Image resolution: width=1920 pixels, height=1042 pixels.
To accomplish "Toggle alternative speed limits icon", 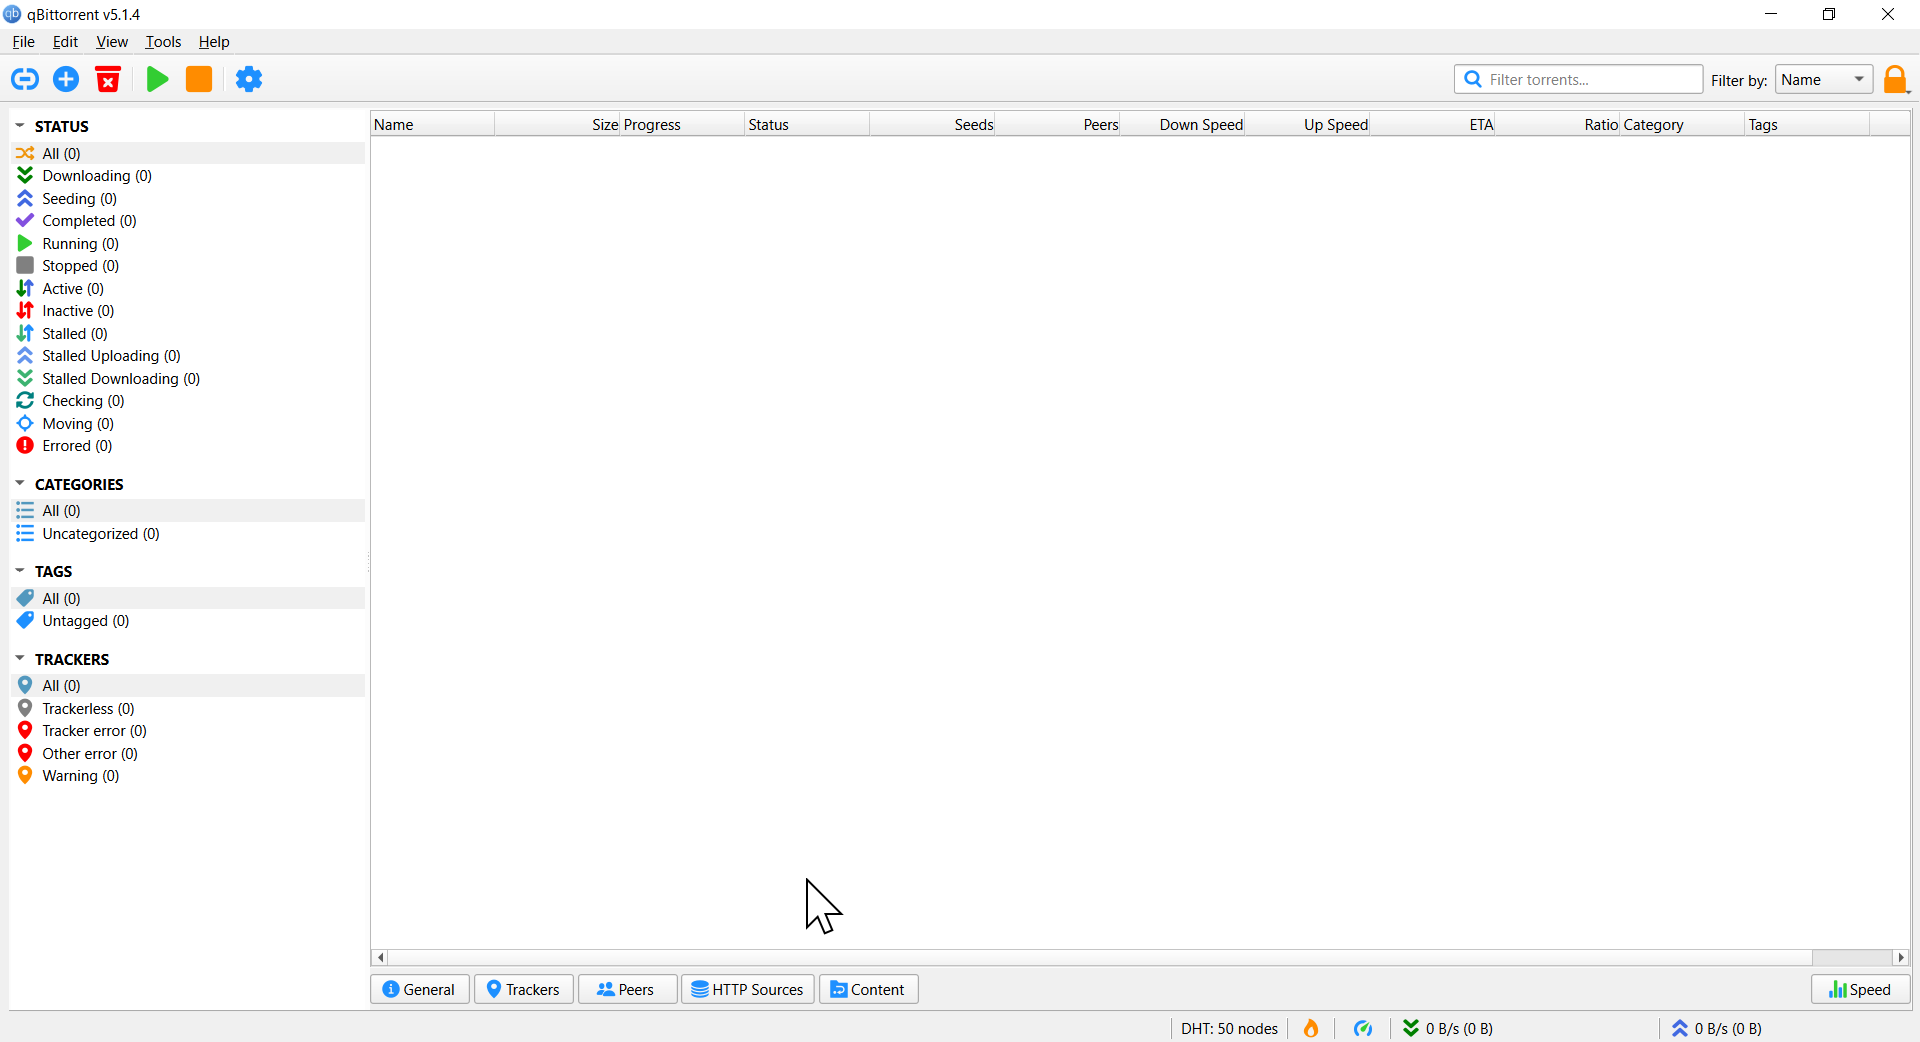I will pyautogui.click(x=1362, y=1028).
